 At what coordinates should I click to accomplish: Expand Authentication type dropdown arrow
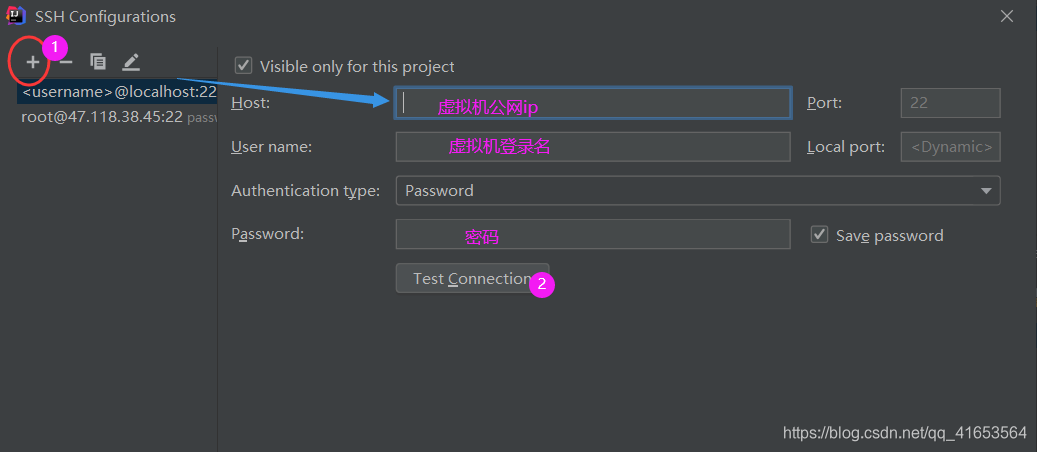(x=985, y=191)
